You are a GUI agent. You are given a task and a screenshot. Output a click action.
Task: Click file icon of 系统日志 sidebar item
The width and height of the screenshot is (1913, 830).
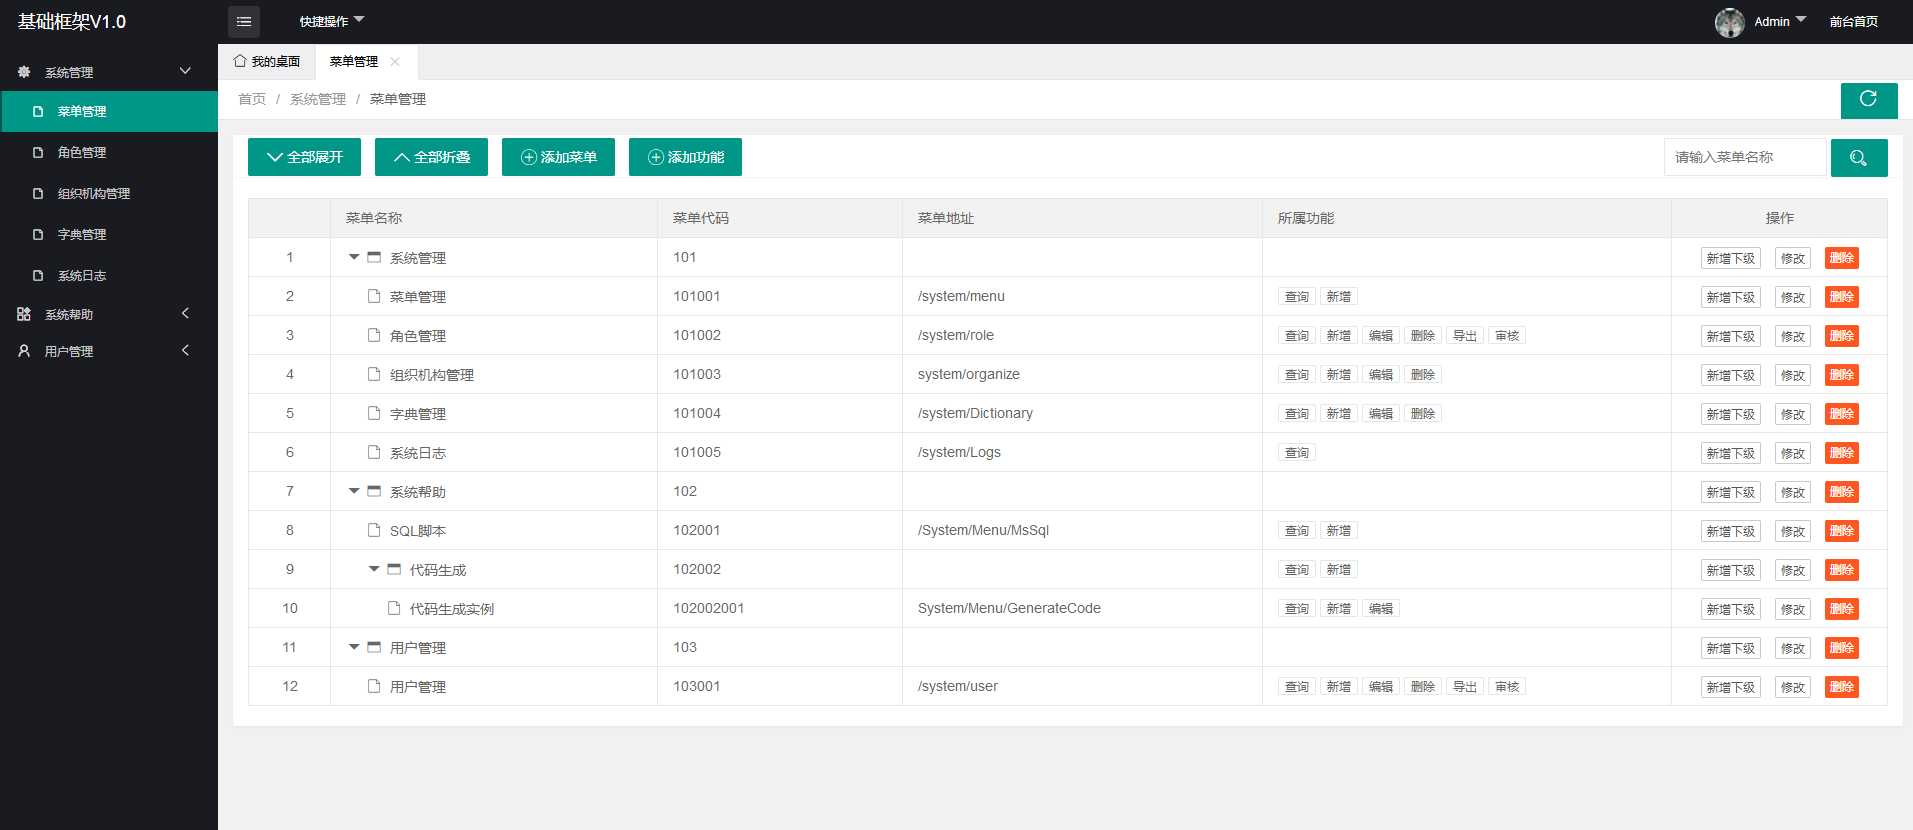[38, 275]
